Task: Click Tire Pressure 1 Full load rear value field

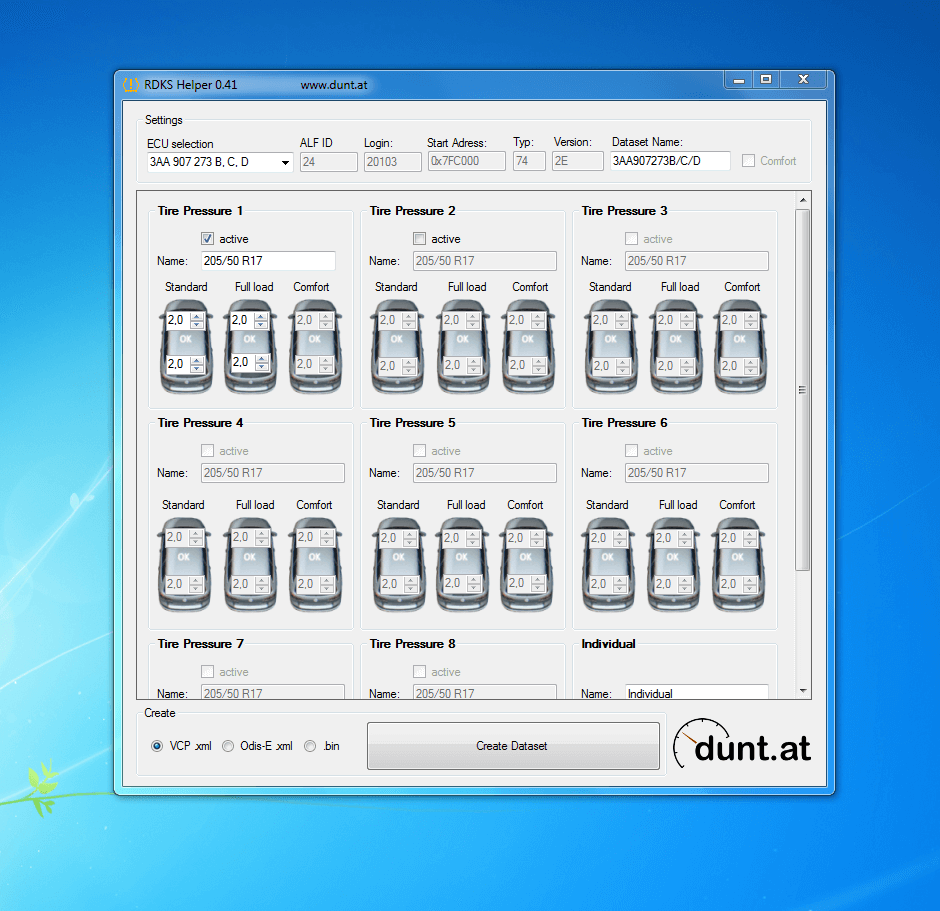Action: click(243, 362)
